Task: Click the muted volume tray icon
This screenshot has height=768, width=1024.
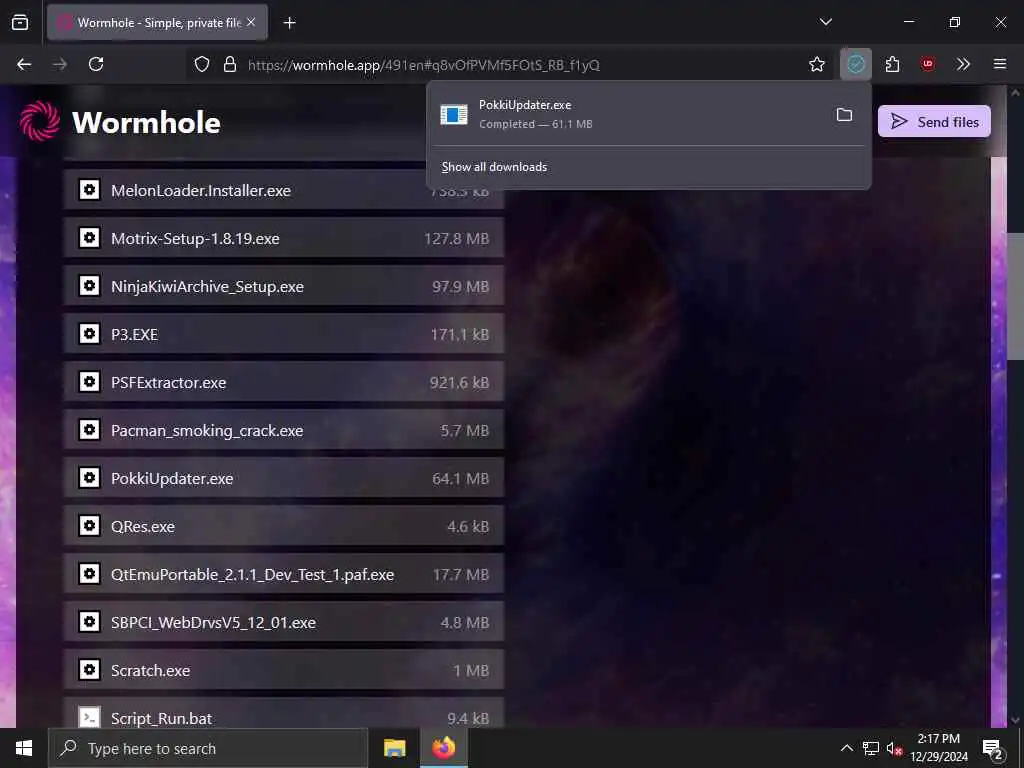Action: (x=893, y=748)
